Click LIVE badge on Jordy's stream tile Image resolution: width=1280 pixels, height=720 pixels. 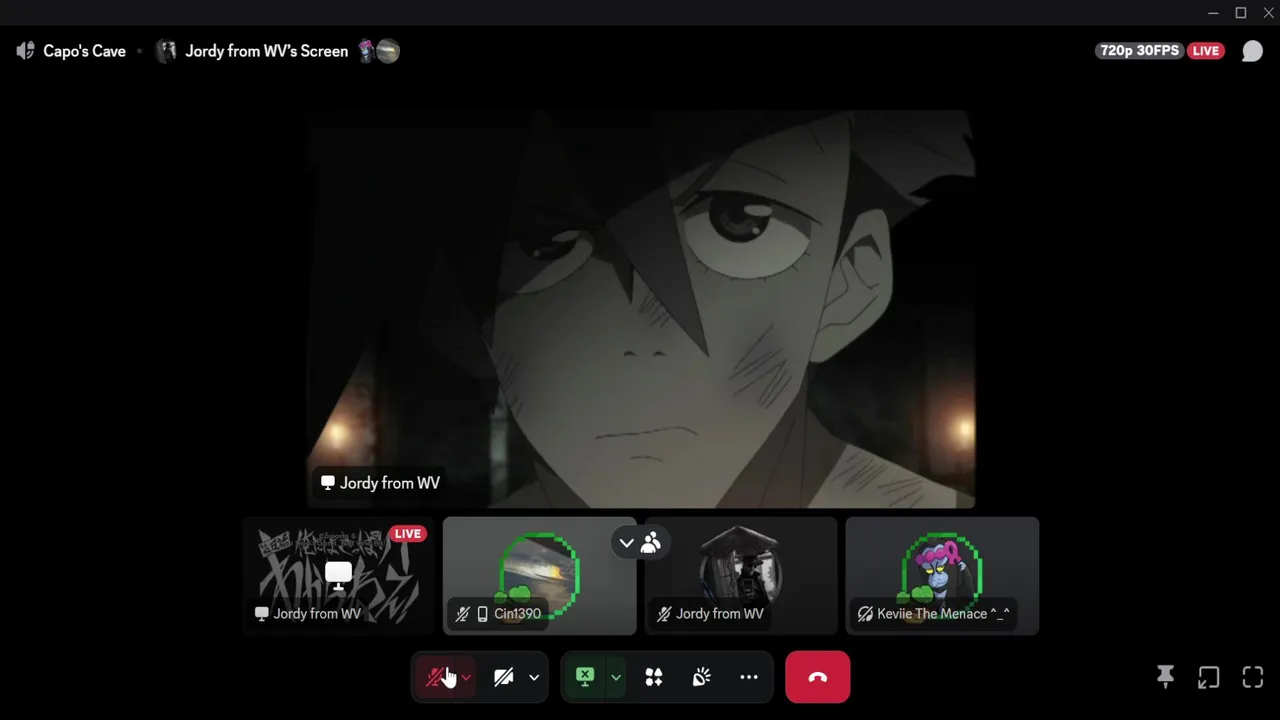(x=408, y=534)
